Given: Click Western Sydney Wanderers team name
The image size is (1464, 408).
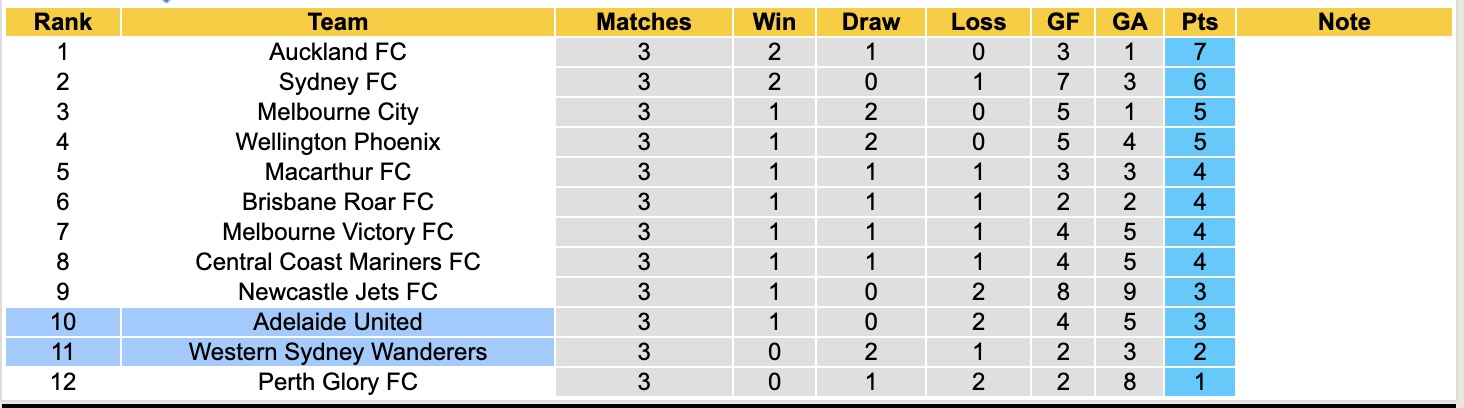Looking at the screenshot, I should [x=338, y=352].
